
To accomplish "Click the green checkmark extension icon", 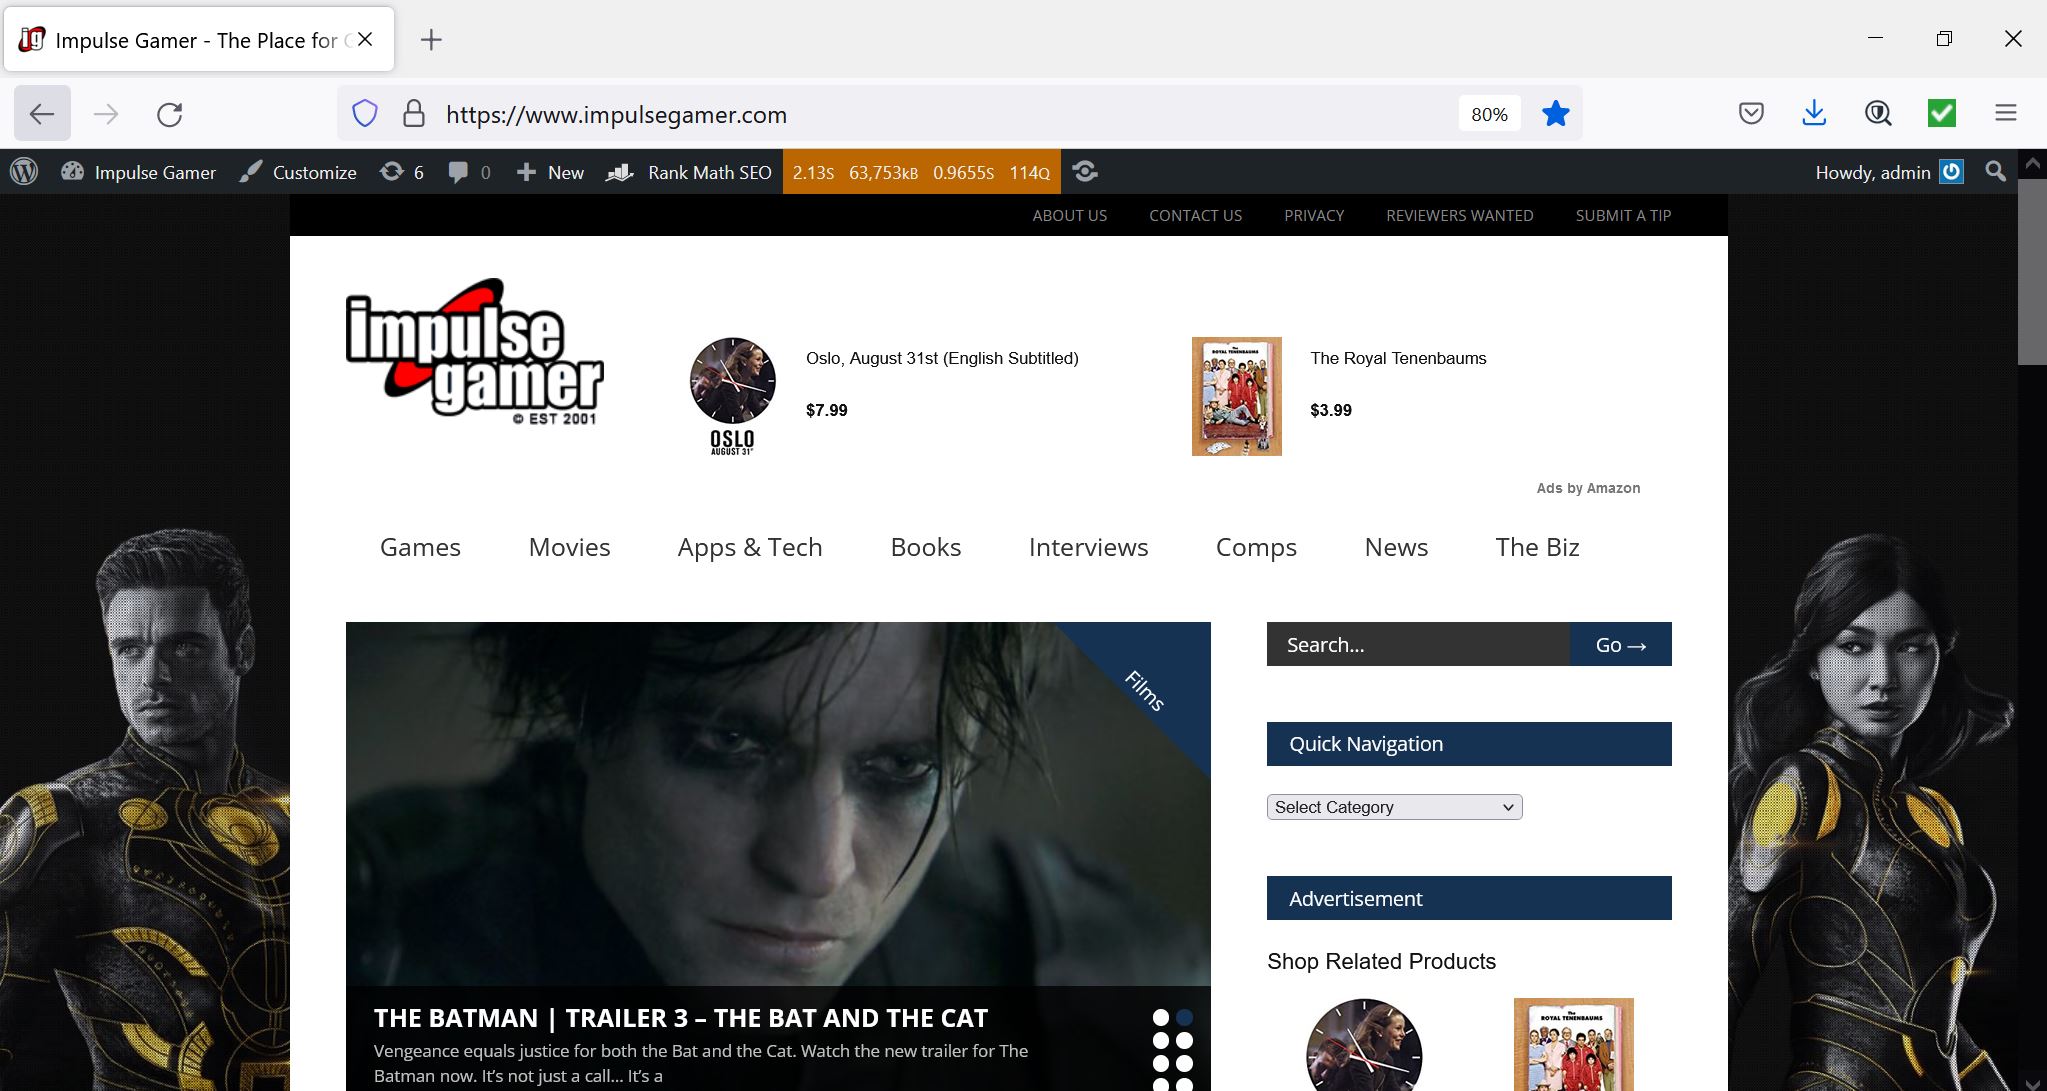I will point(1942,113).
